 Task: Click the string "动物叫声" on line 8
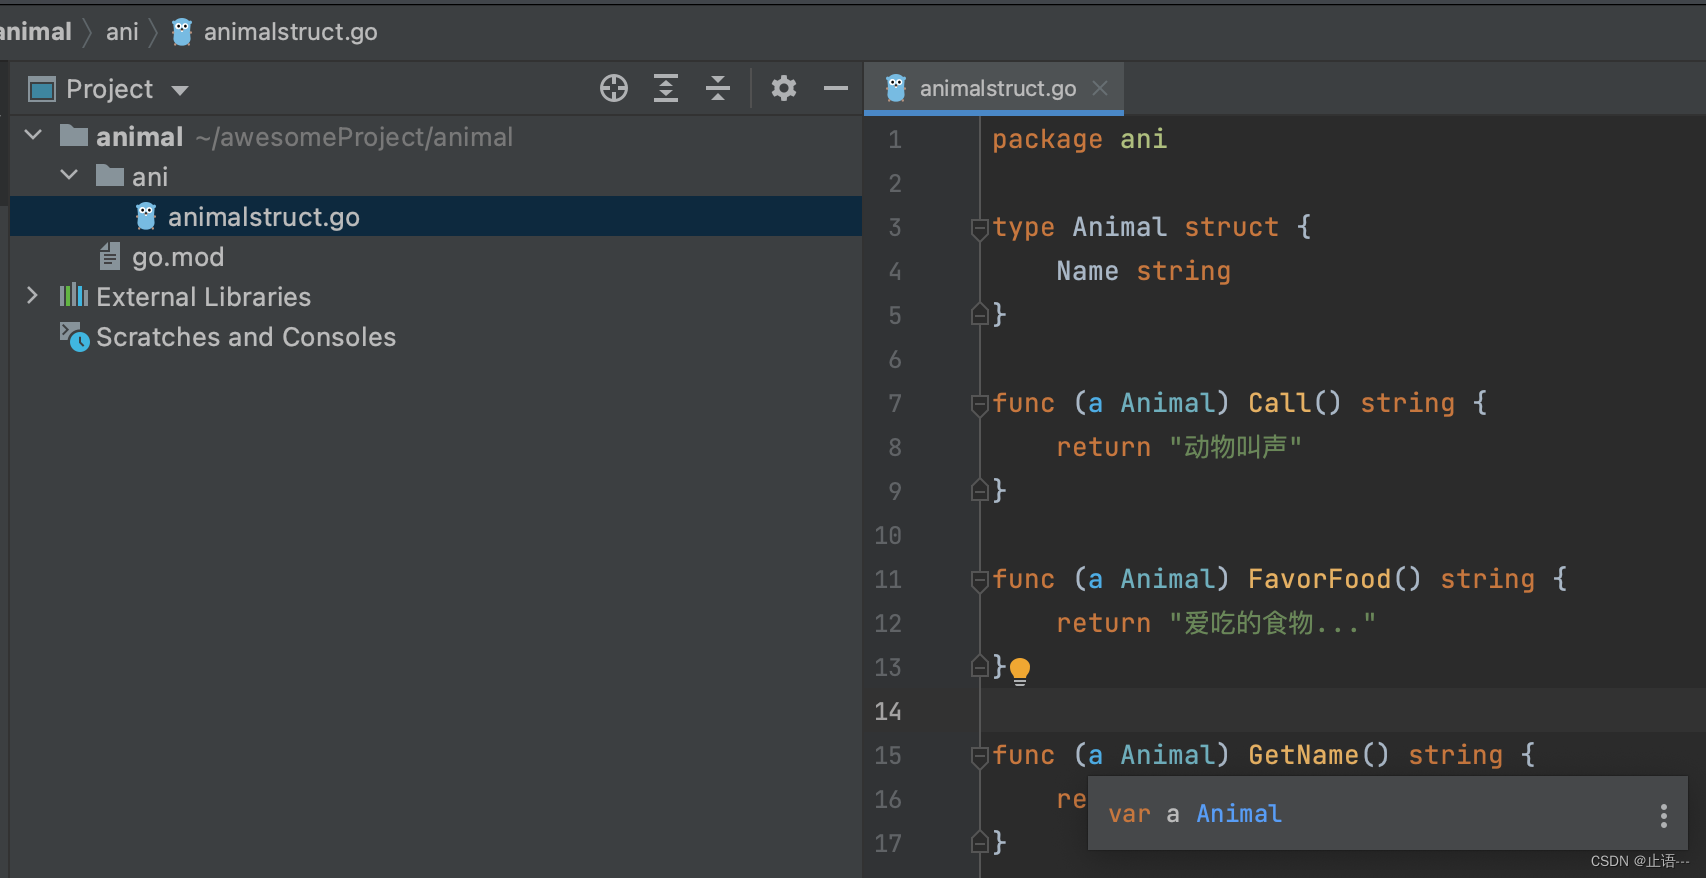point(1236,447)
